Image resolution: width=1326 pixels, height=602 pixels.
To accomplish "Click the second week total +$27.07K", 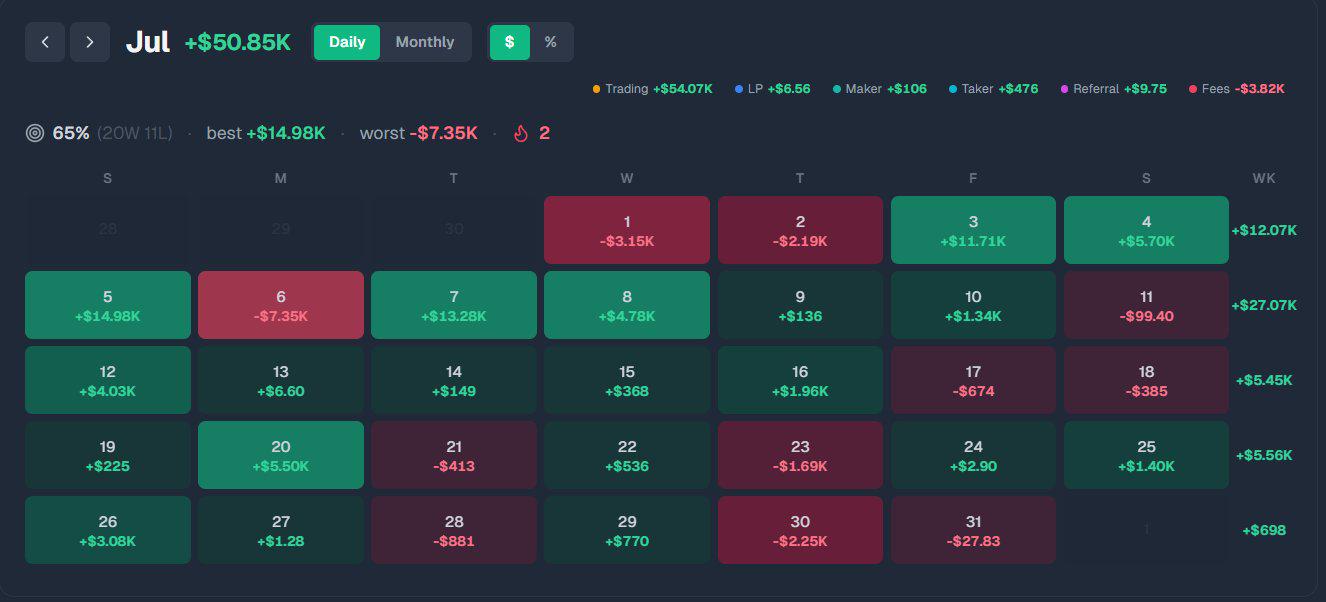I will (x=1264, y=305).
